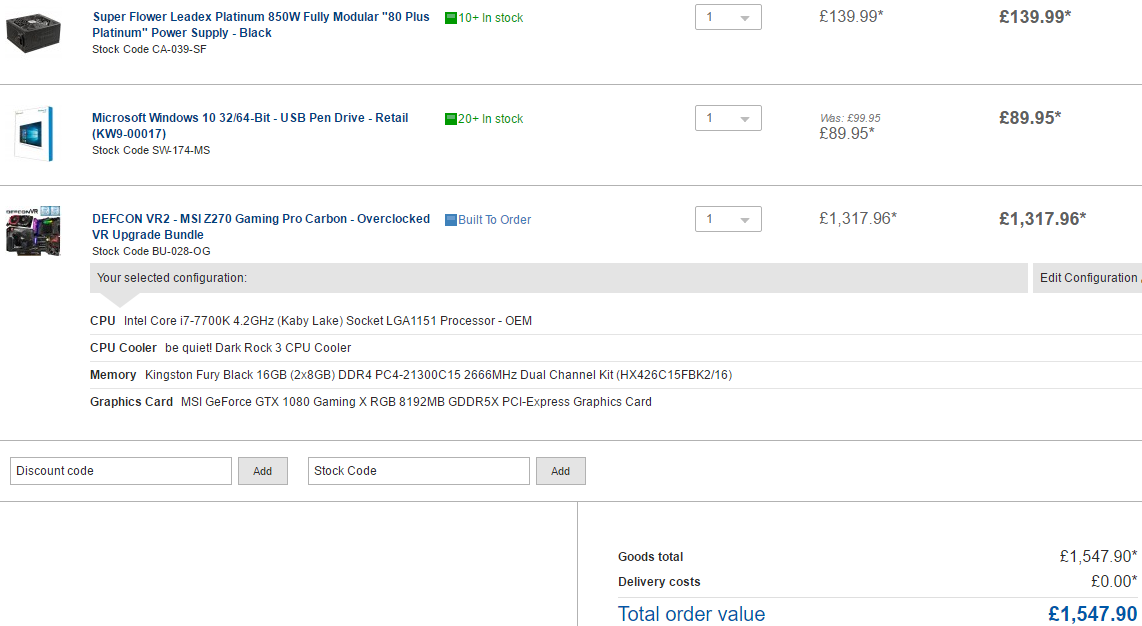The height and width of the screenshot is (626, 1142).
Task: Open the Super Flower power supply thumbnail
Action: pyautogui.click(x=34, y=33)
